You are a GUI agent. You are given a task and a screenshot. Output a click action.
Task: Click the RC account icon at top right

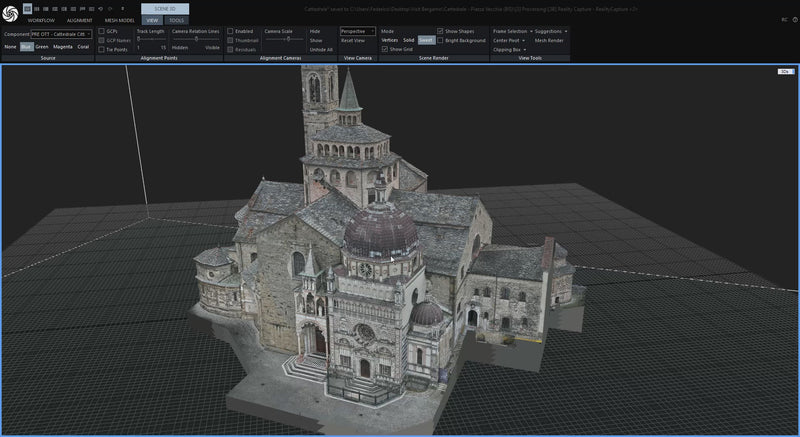pyautogui.click(x=783, y=20)
